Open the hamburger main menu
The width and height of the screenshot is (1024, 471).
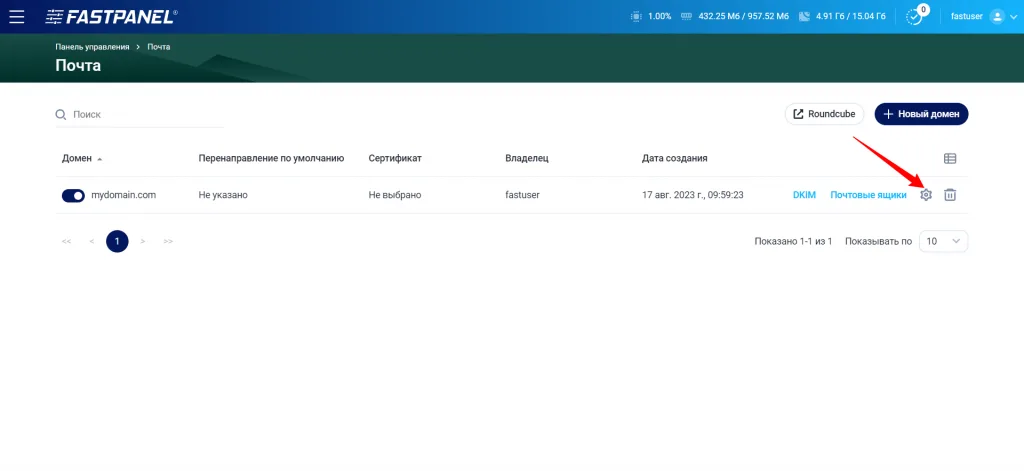[x=16, y=16]
